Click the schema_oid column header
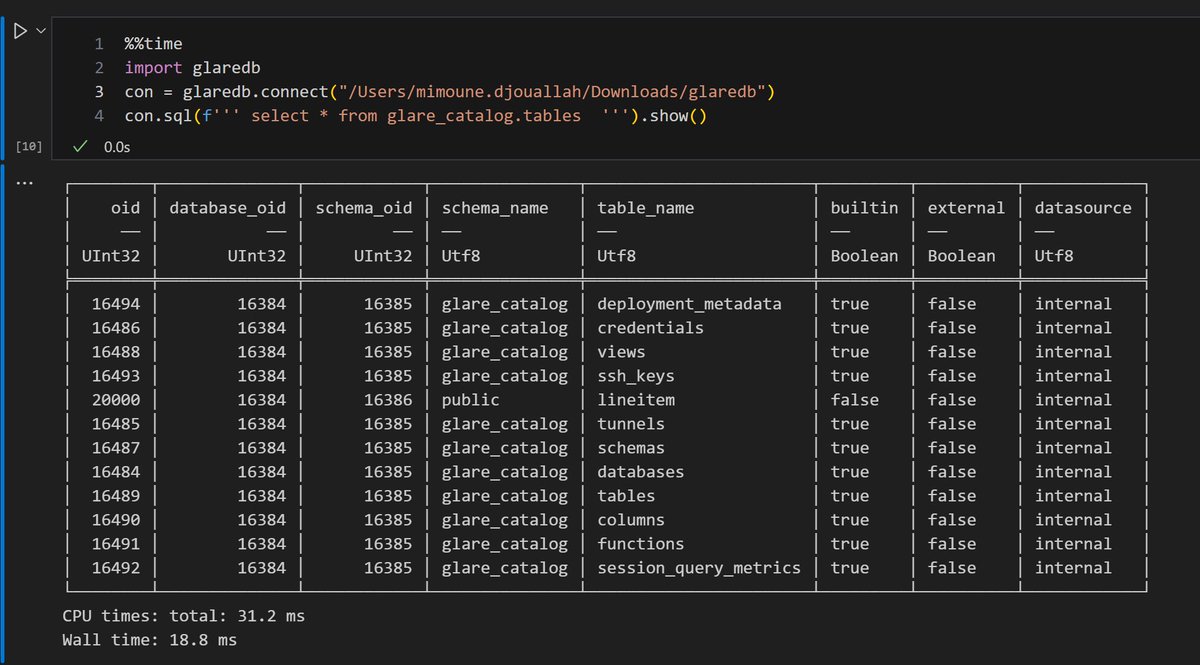The height and width of the screenshot is (665, 1200). pyautogui.click(x=363, y=208)
